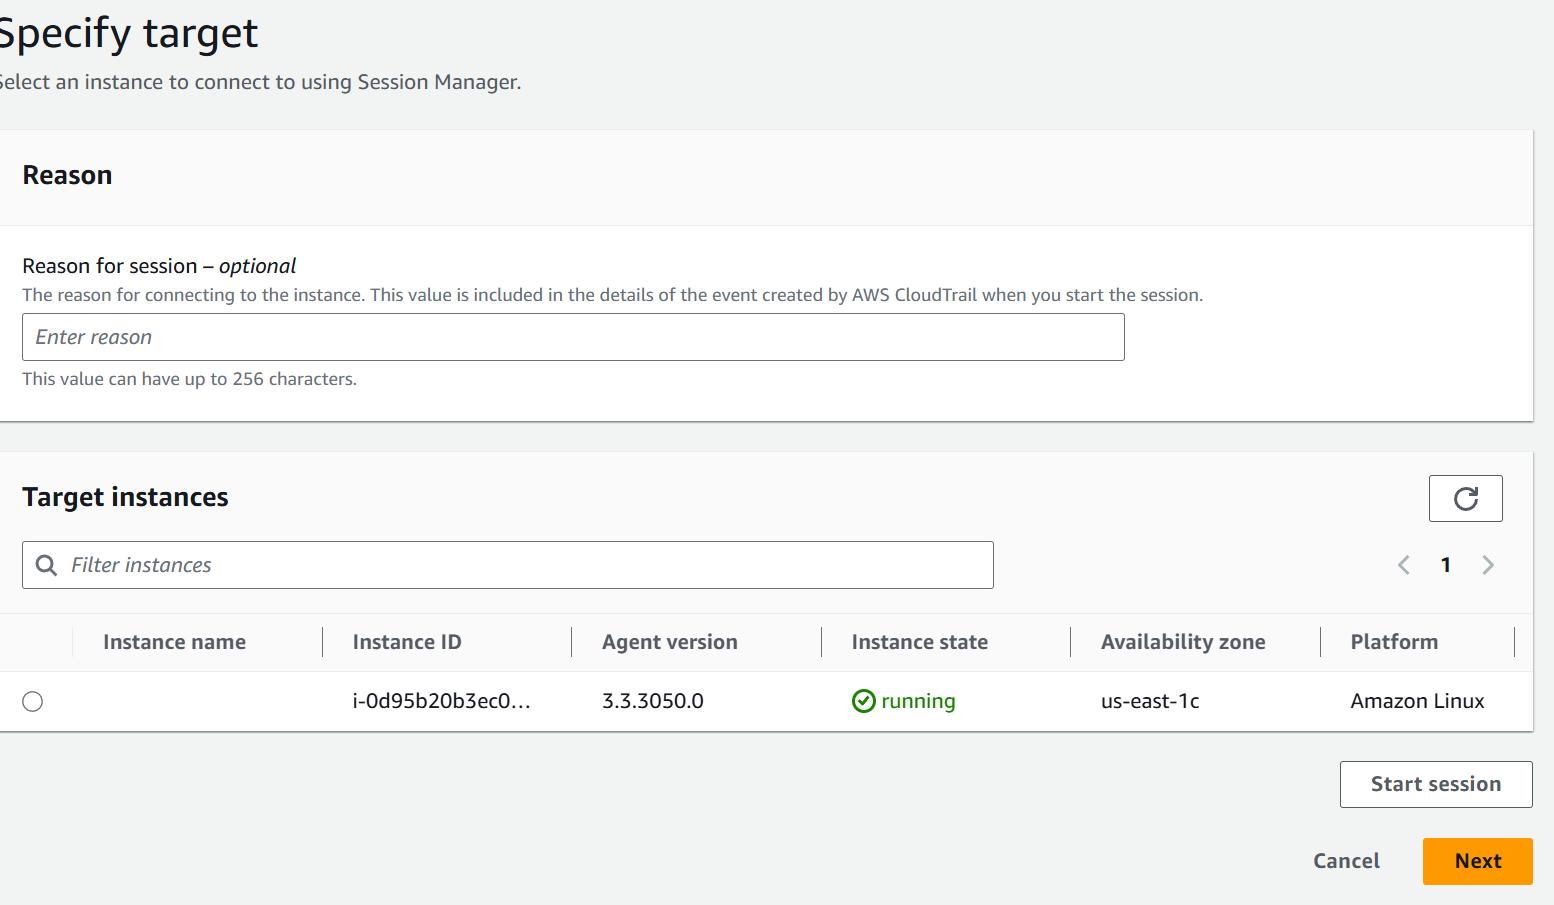Image resolution: width=1554 pixels, height=905 pixels.
Task: Sort by Availability zone column header
Action: [x=1183, y=642]
